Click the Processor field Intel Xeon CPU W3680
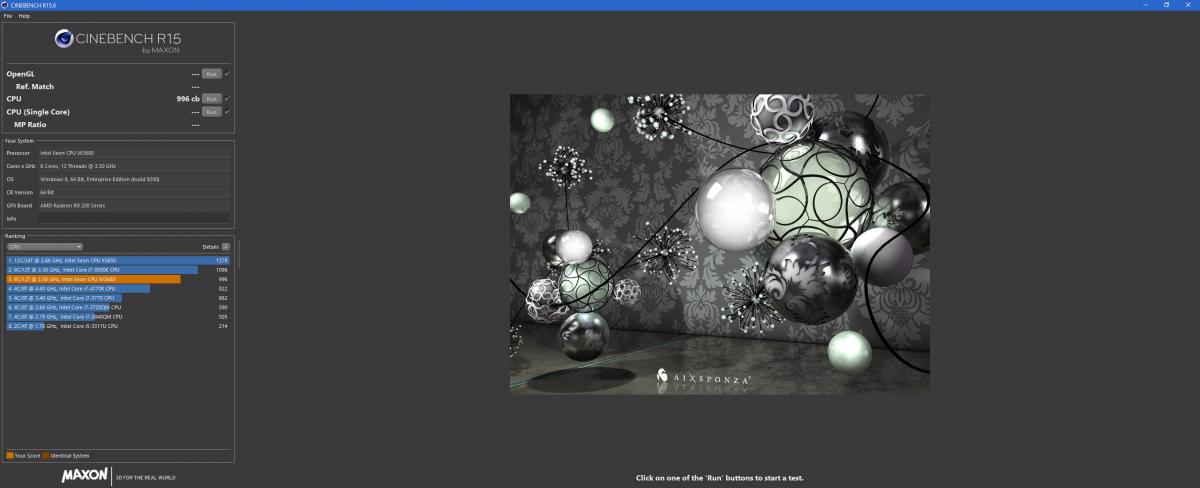The image size is (1200, 488). [134, 153]
